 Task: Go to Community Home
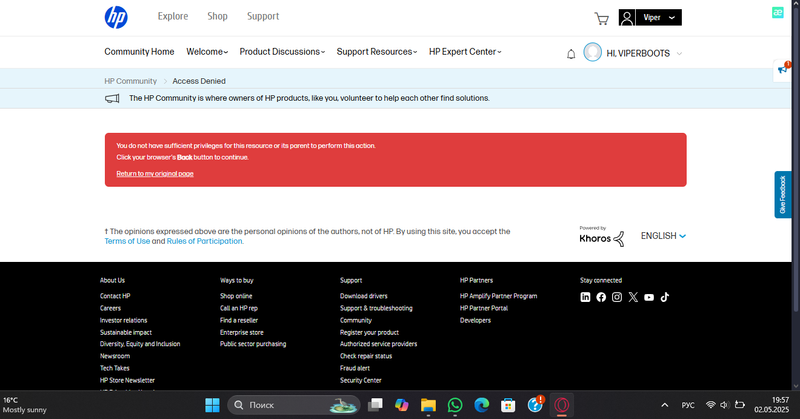[x=139, y=52]
